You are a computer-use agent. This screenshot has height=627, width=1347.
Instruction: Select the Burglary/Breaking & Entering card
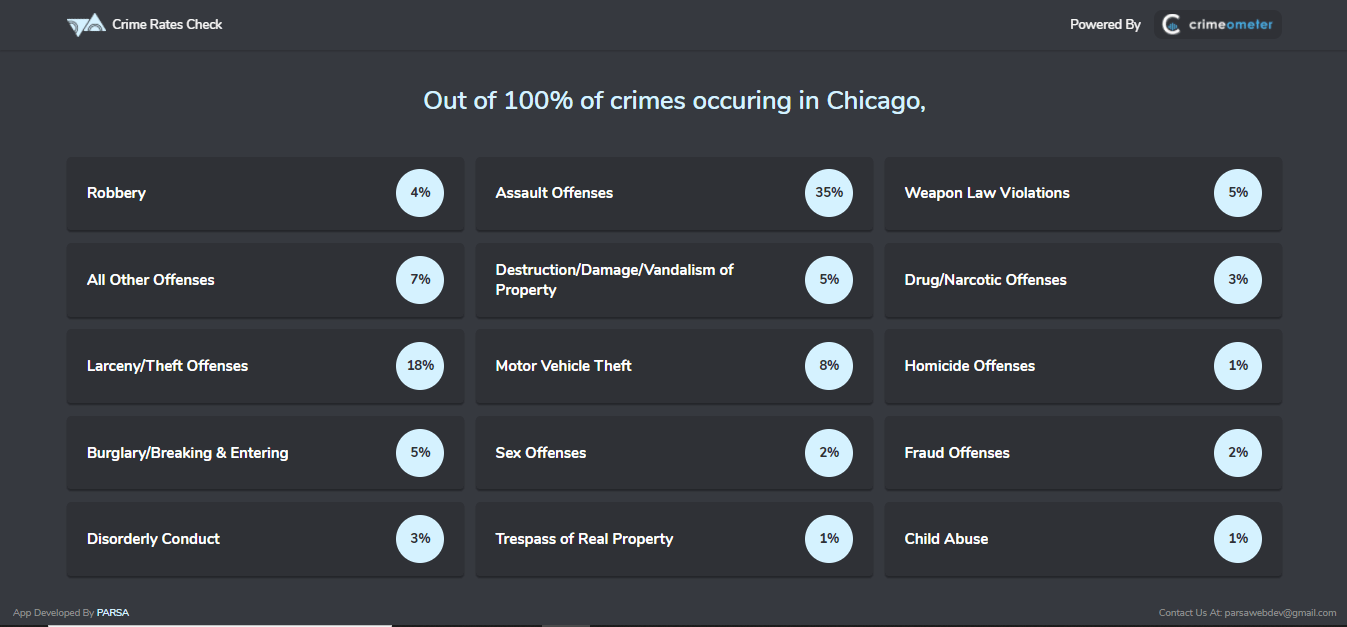click(265, 453)
